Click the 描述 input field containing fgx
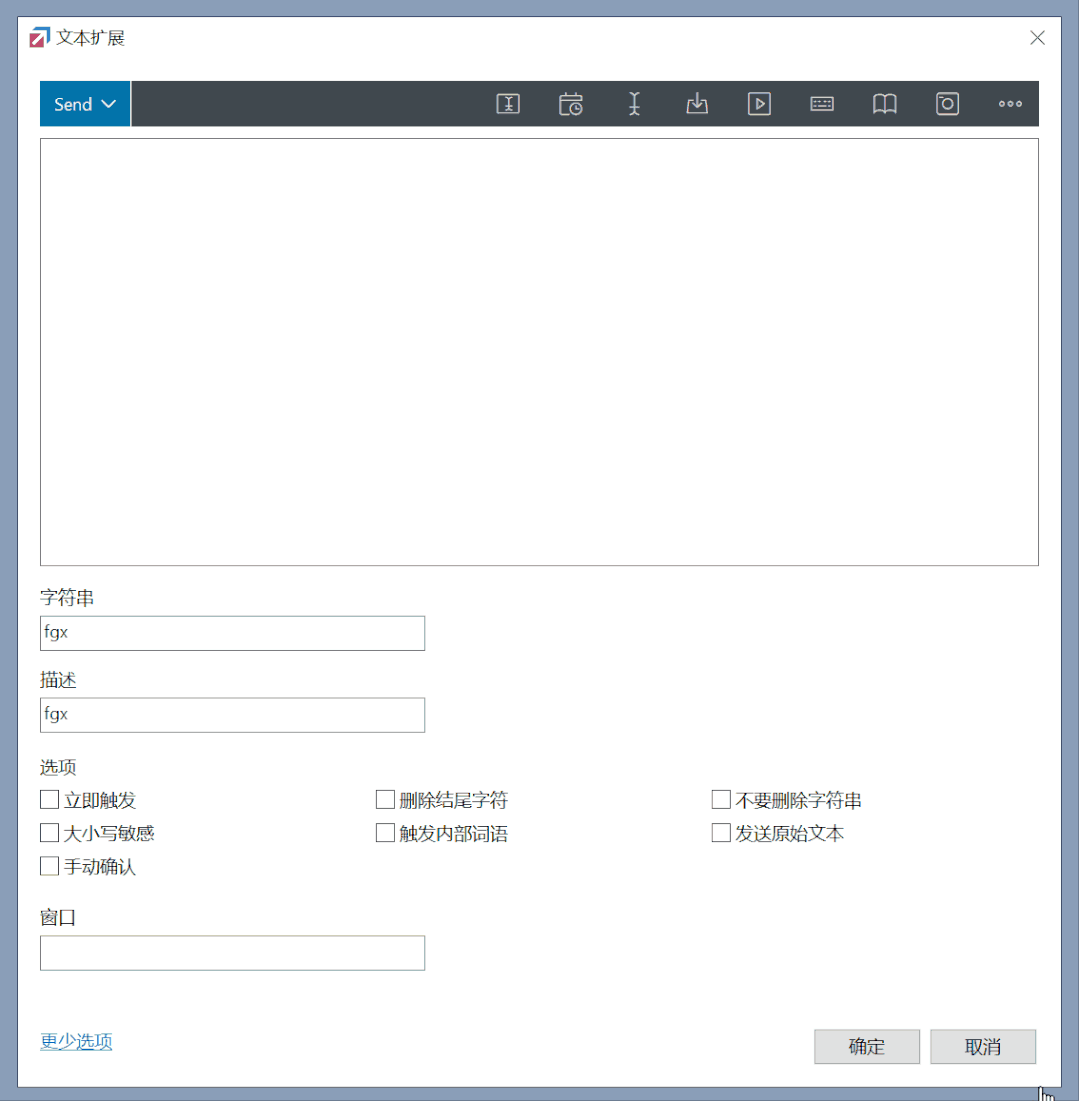The width and height of the screenshot is (1079, 1101). tap(232, 715)
